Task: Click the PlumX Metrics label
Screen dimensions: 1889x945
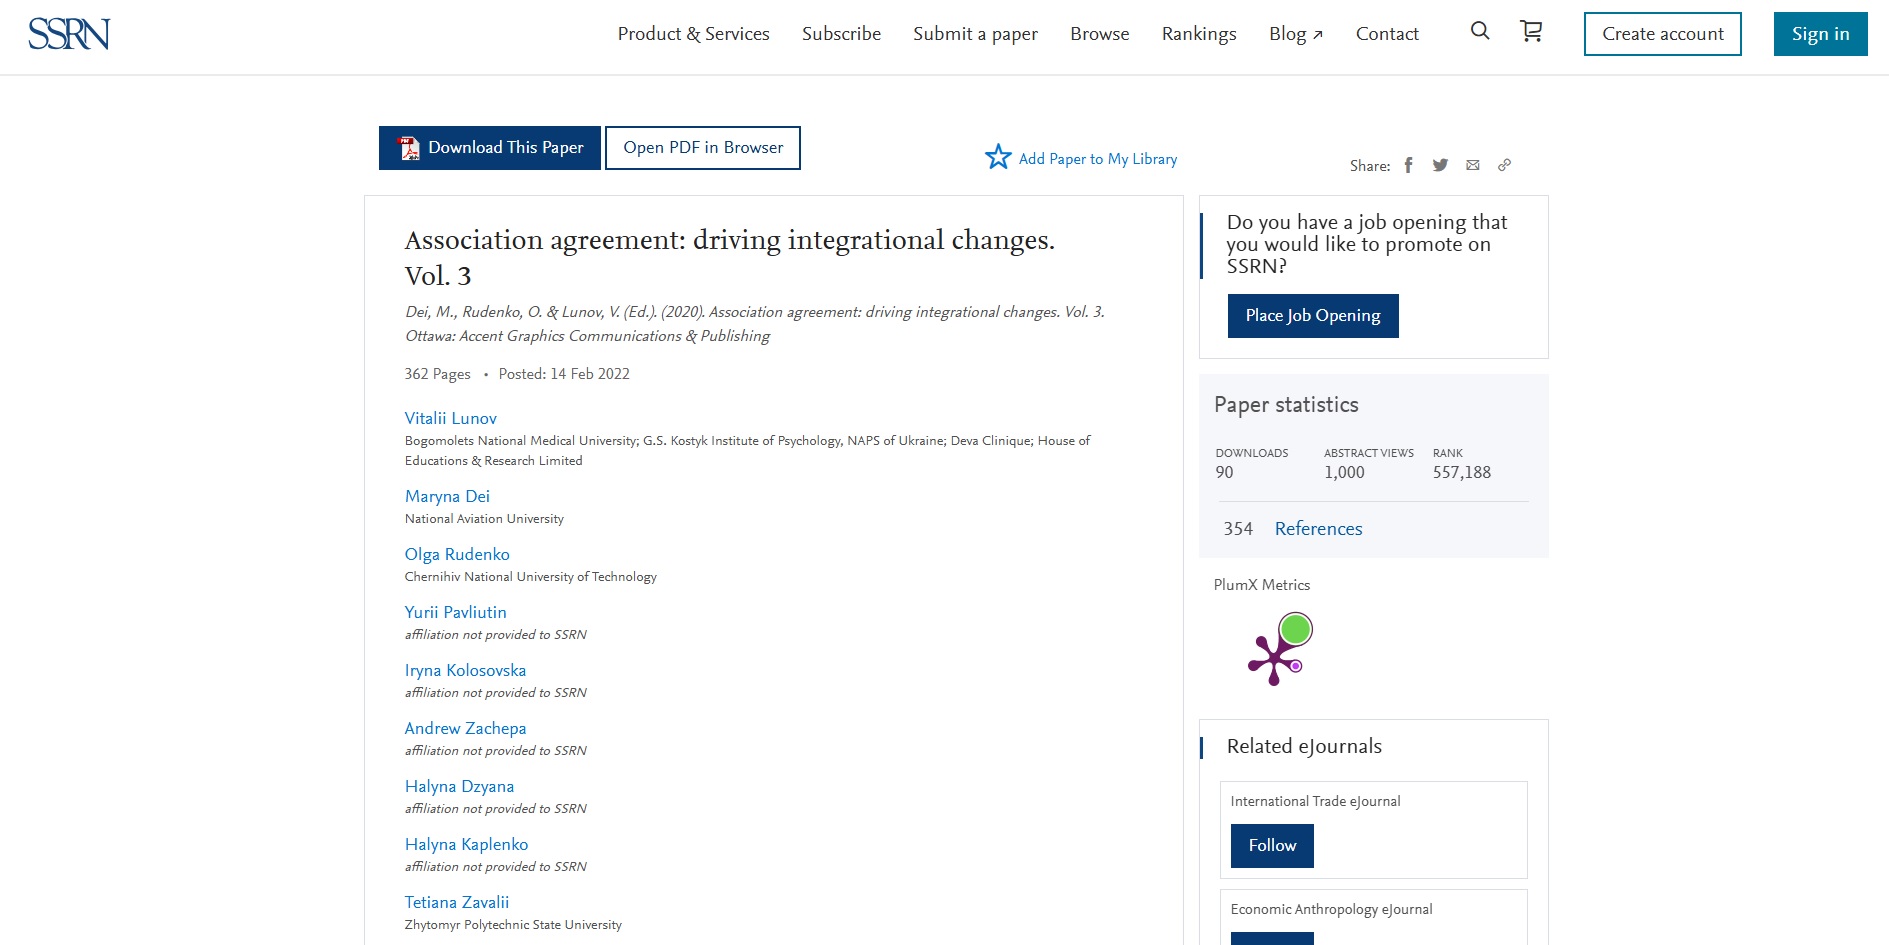Action: (1261, 585)
